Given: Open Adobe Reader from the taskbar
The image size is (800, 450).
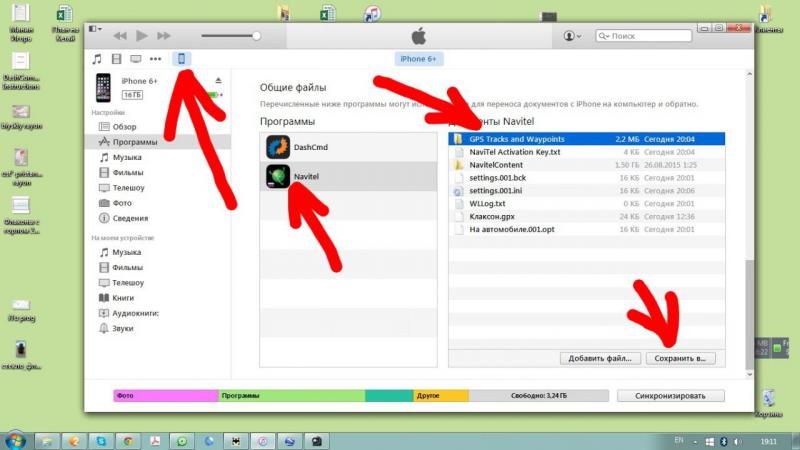Looking at the screenshot, I should [155, 441].
